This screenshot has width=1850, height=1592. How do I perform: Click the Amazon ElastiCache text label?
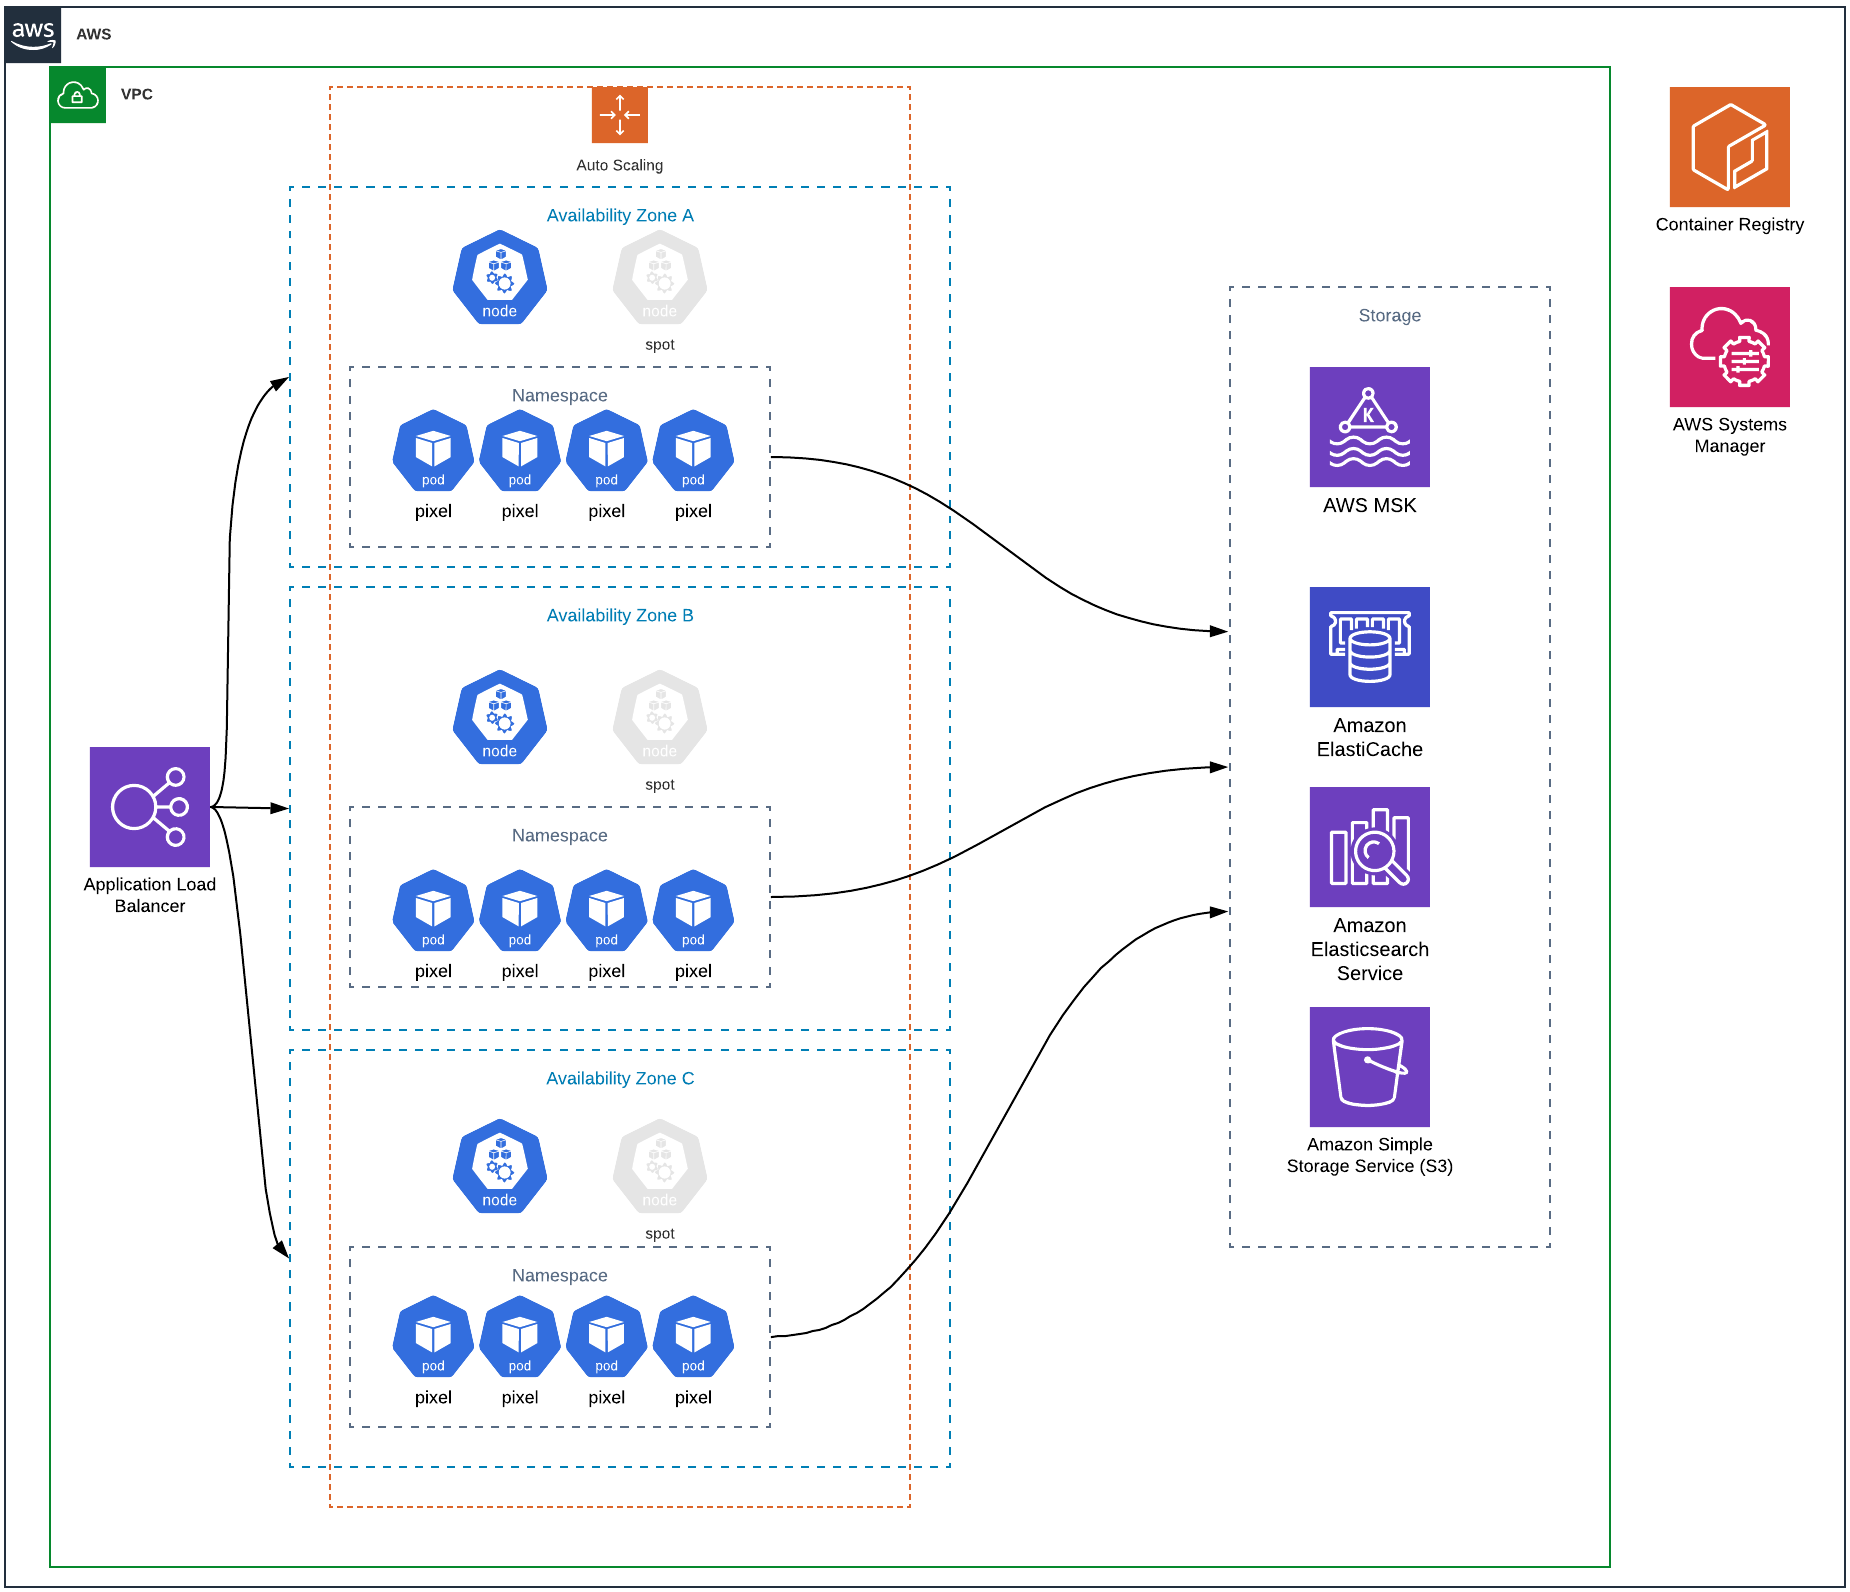[1370, 737]
